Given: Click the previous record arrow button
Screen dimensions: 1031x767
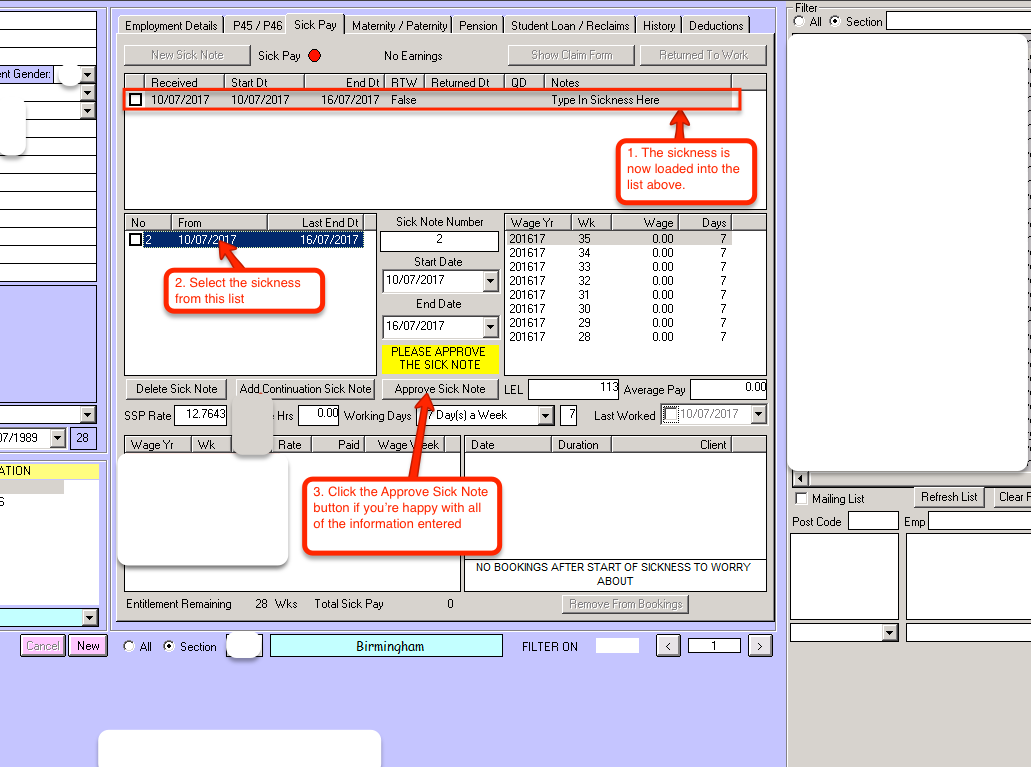Looking at the screenshot, I should pos(668,646).
